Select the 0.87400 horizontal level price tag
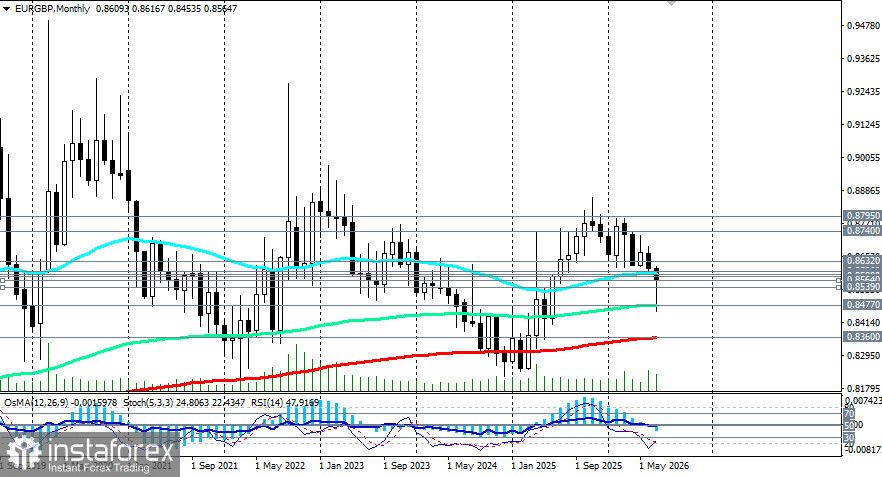Viewport: 882px width, 477px height. tap(863, 231)
